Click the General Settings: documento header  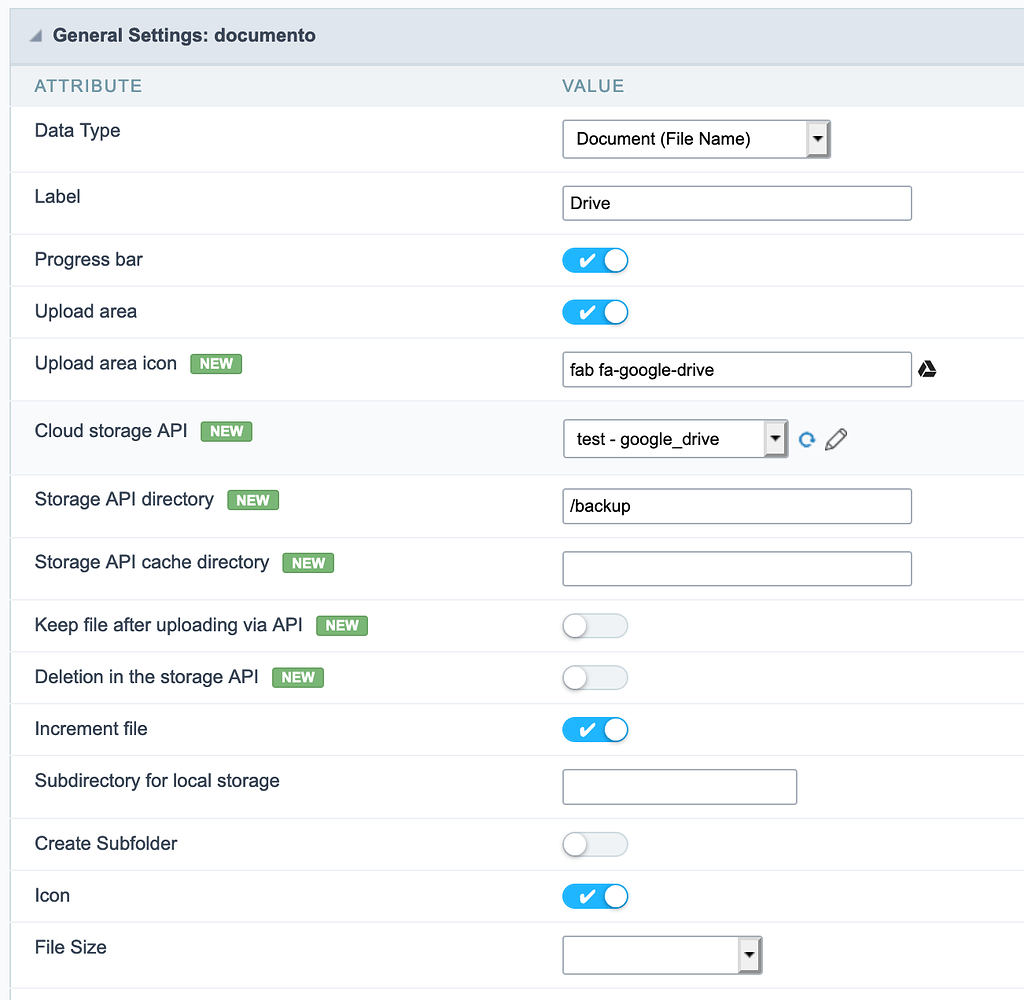tap(184, 36)
